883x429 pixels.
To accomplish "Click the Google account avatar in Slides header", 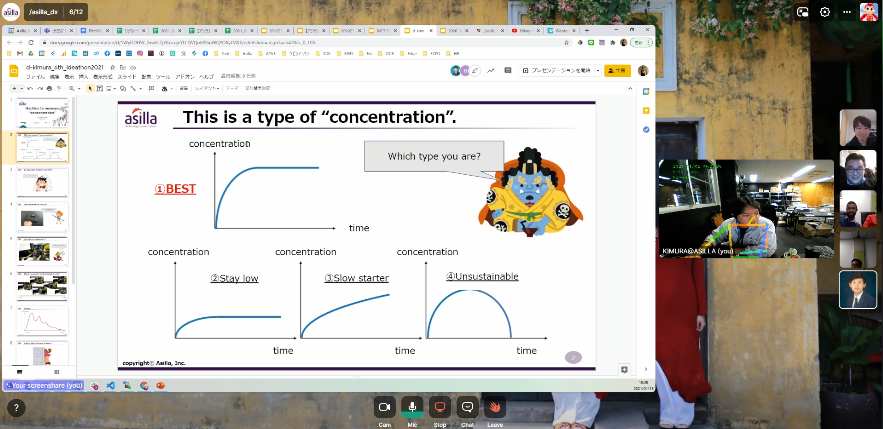I will pyautogui.click(x=643, y=70).
